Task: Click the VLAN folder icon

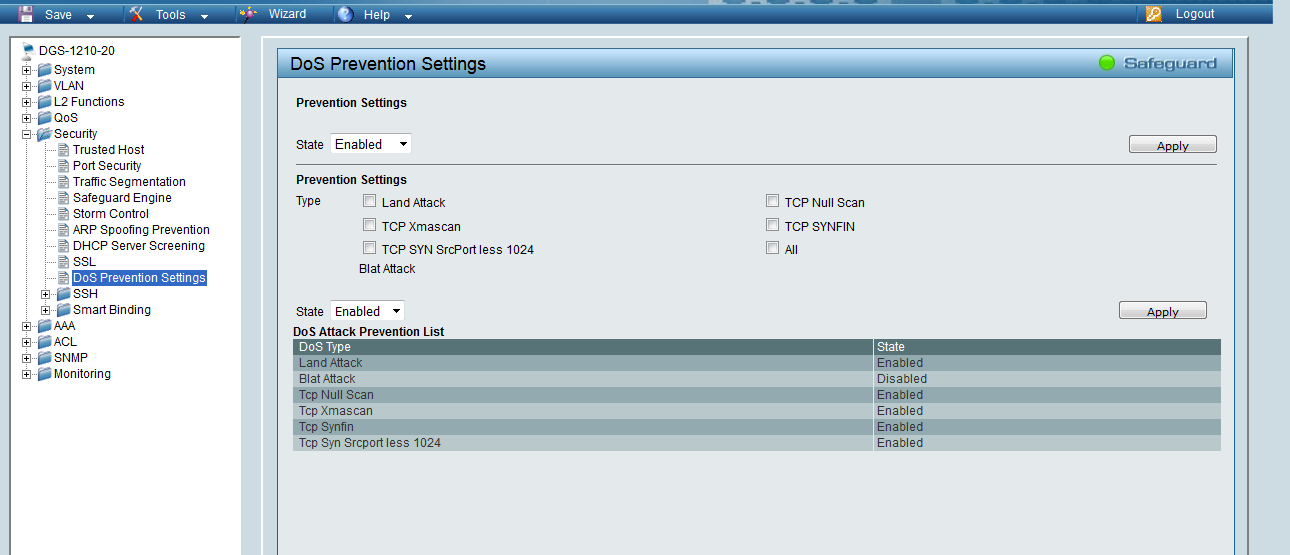Action: pyautogui.click(x=44, y=86)
